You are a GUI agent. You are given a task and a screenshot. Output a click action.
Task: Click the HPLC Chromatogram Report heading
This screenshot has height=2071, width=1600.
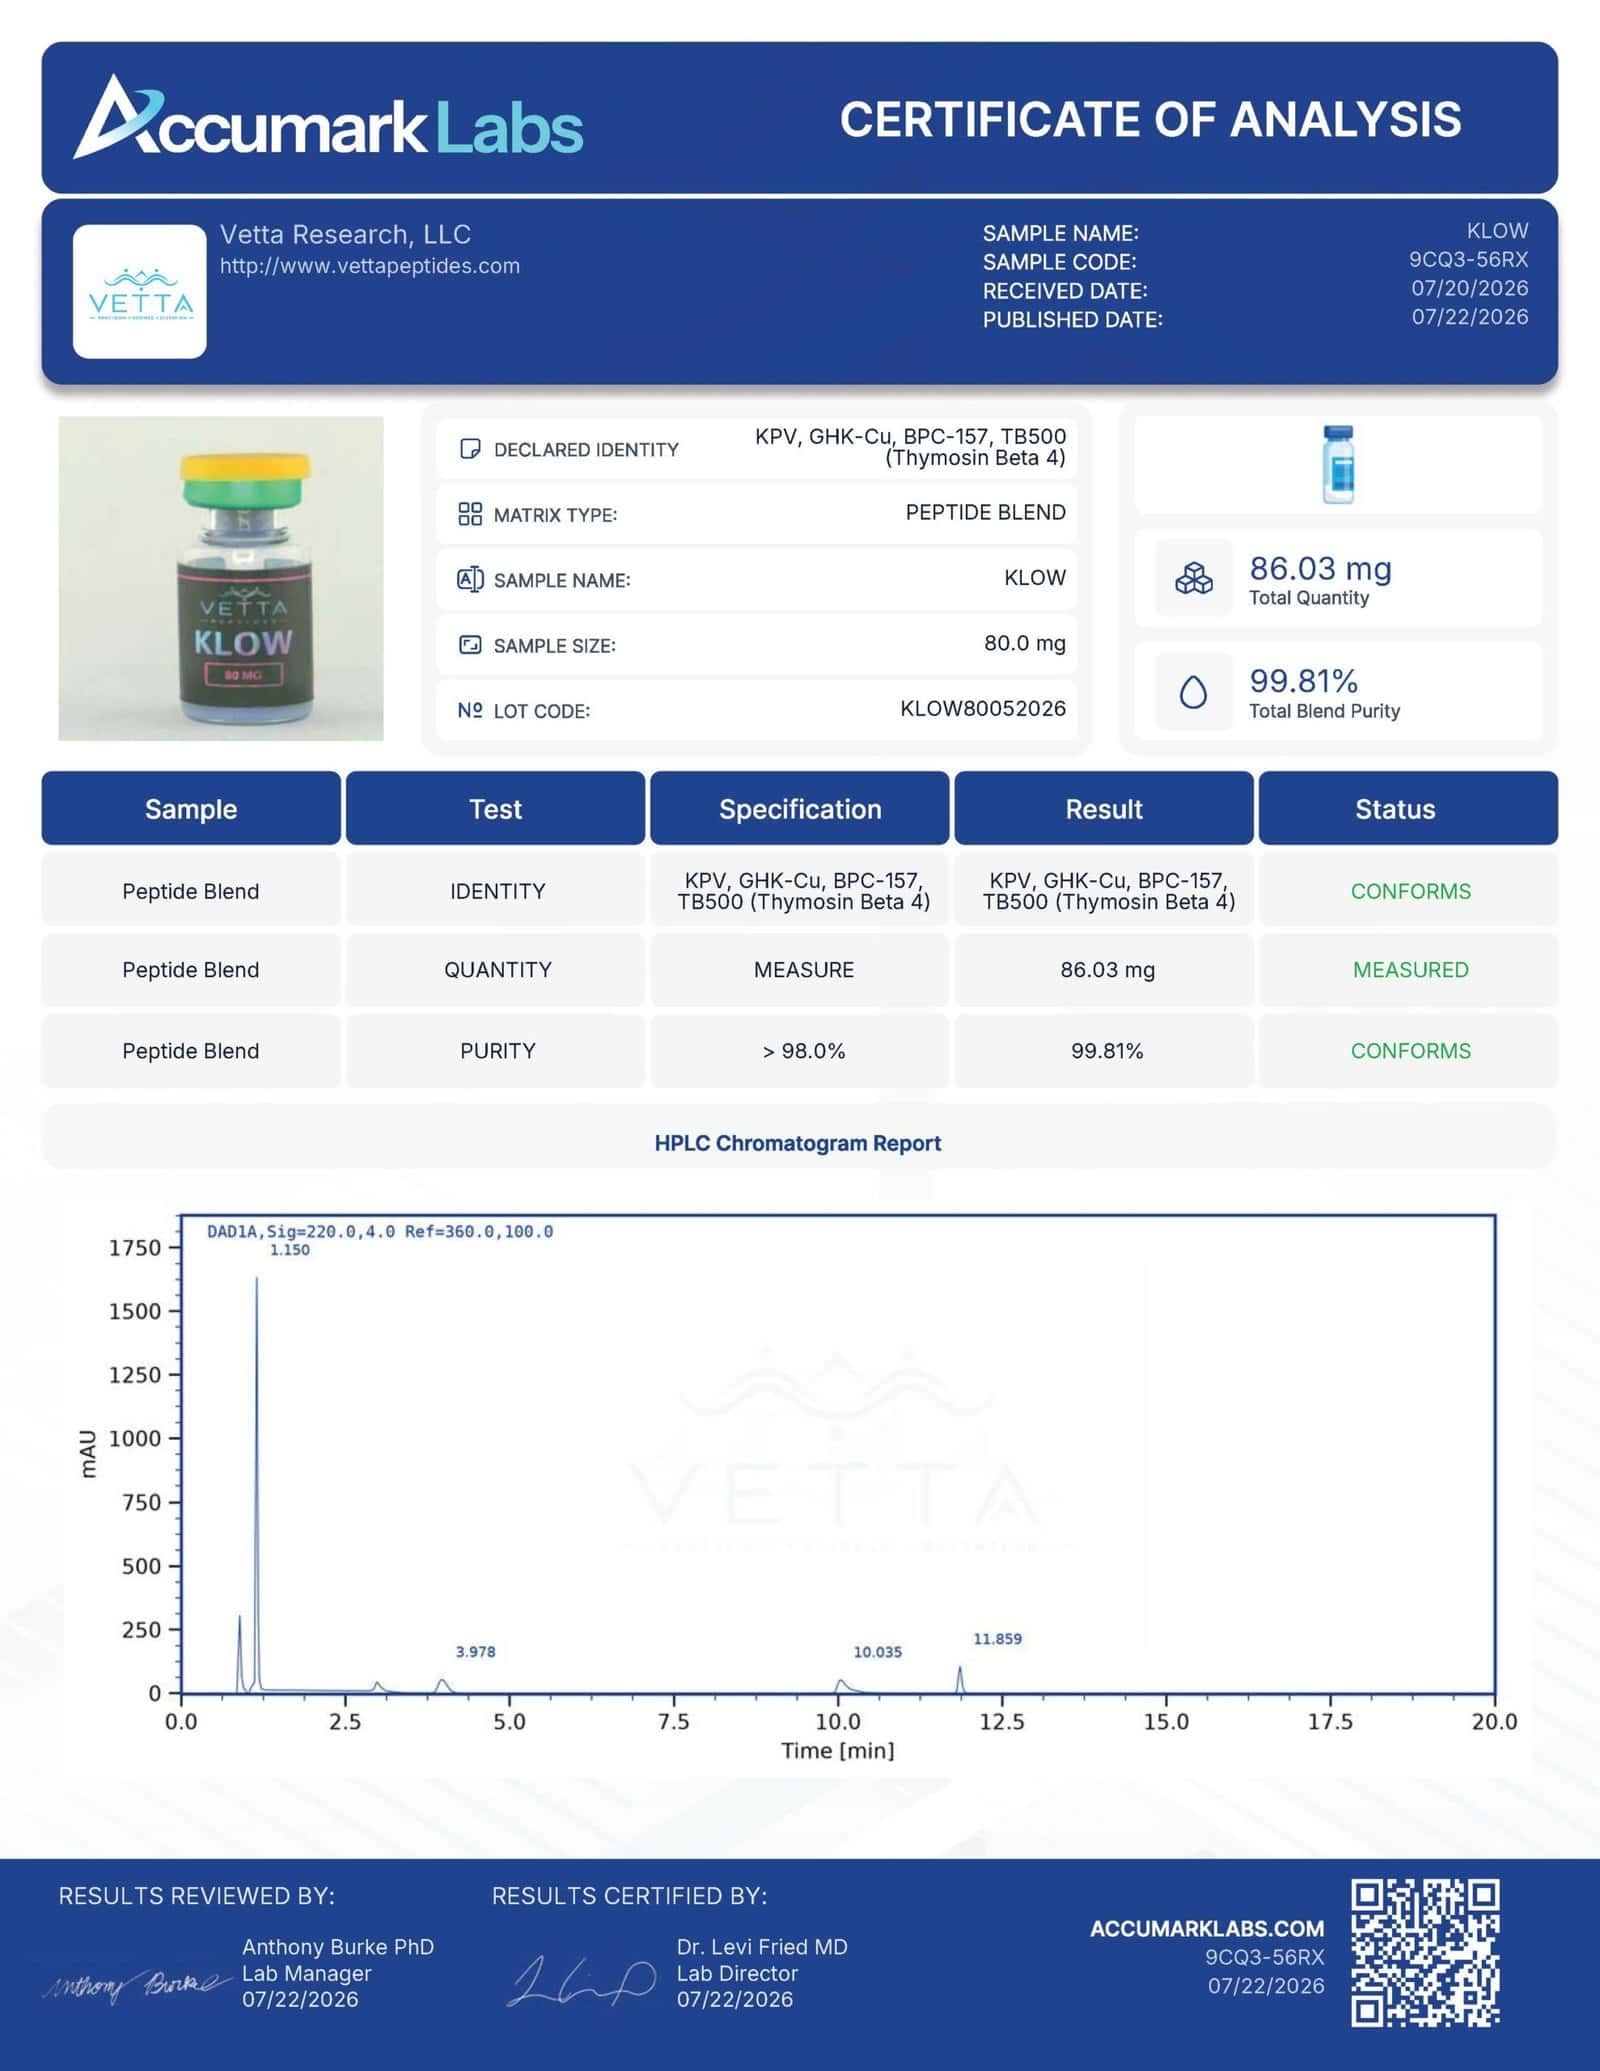[798, 1143]
